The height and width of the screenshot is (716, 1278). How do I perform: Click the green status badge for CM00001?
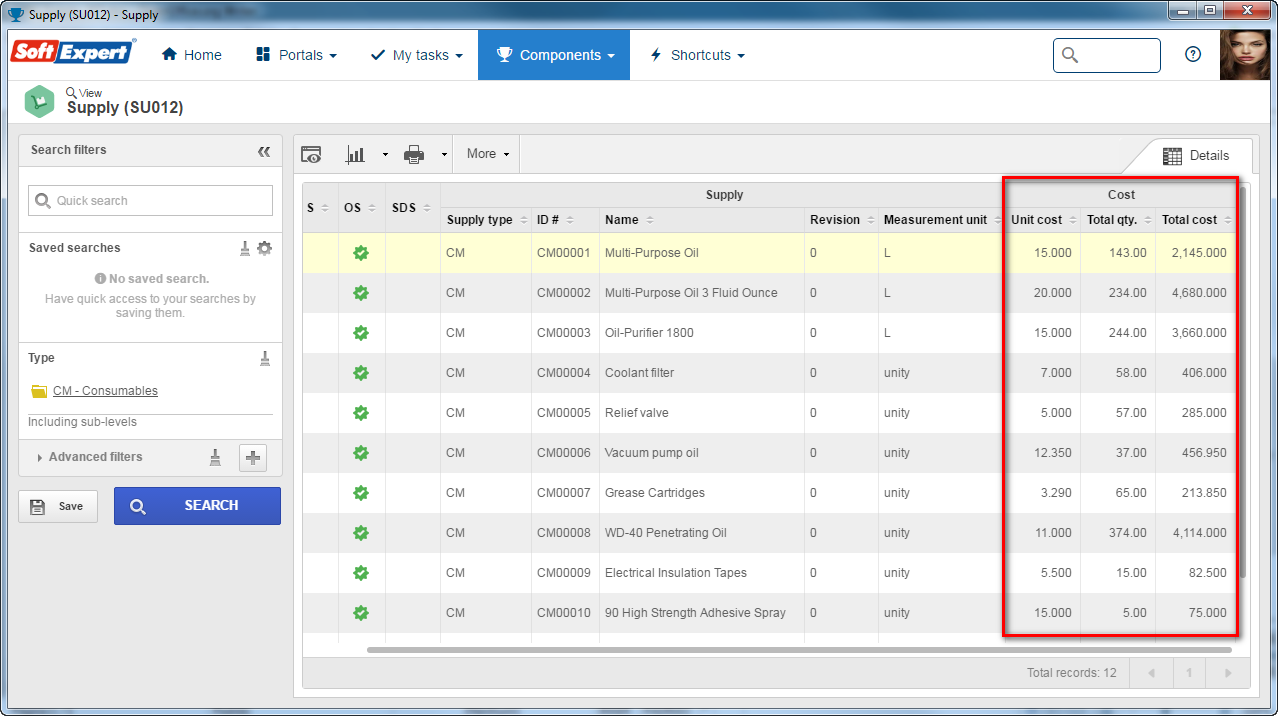click(x=361, y=253)
